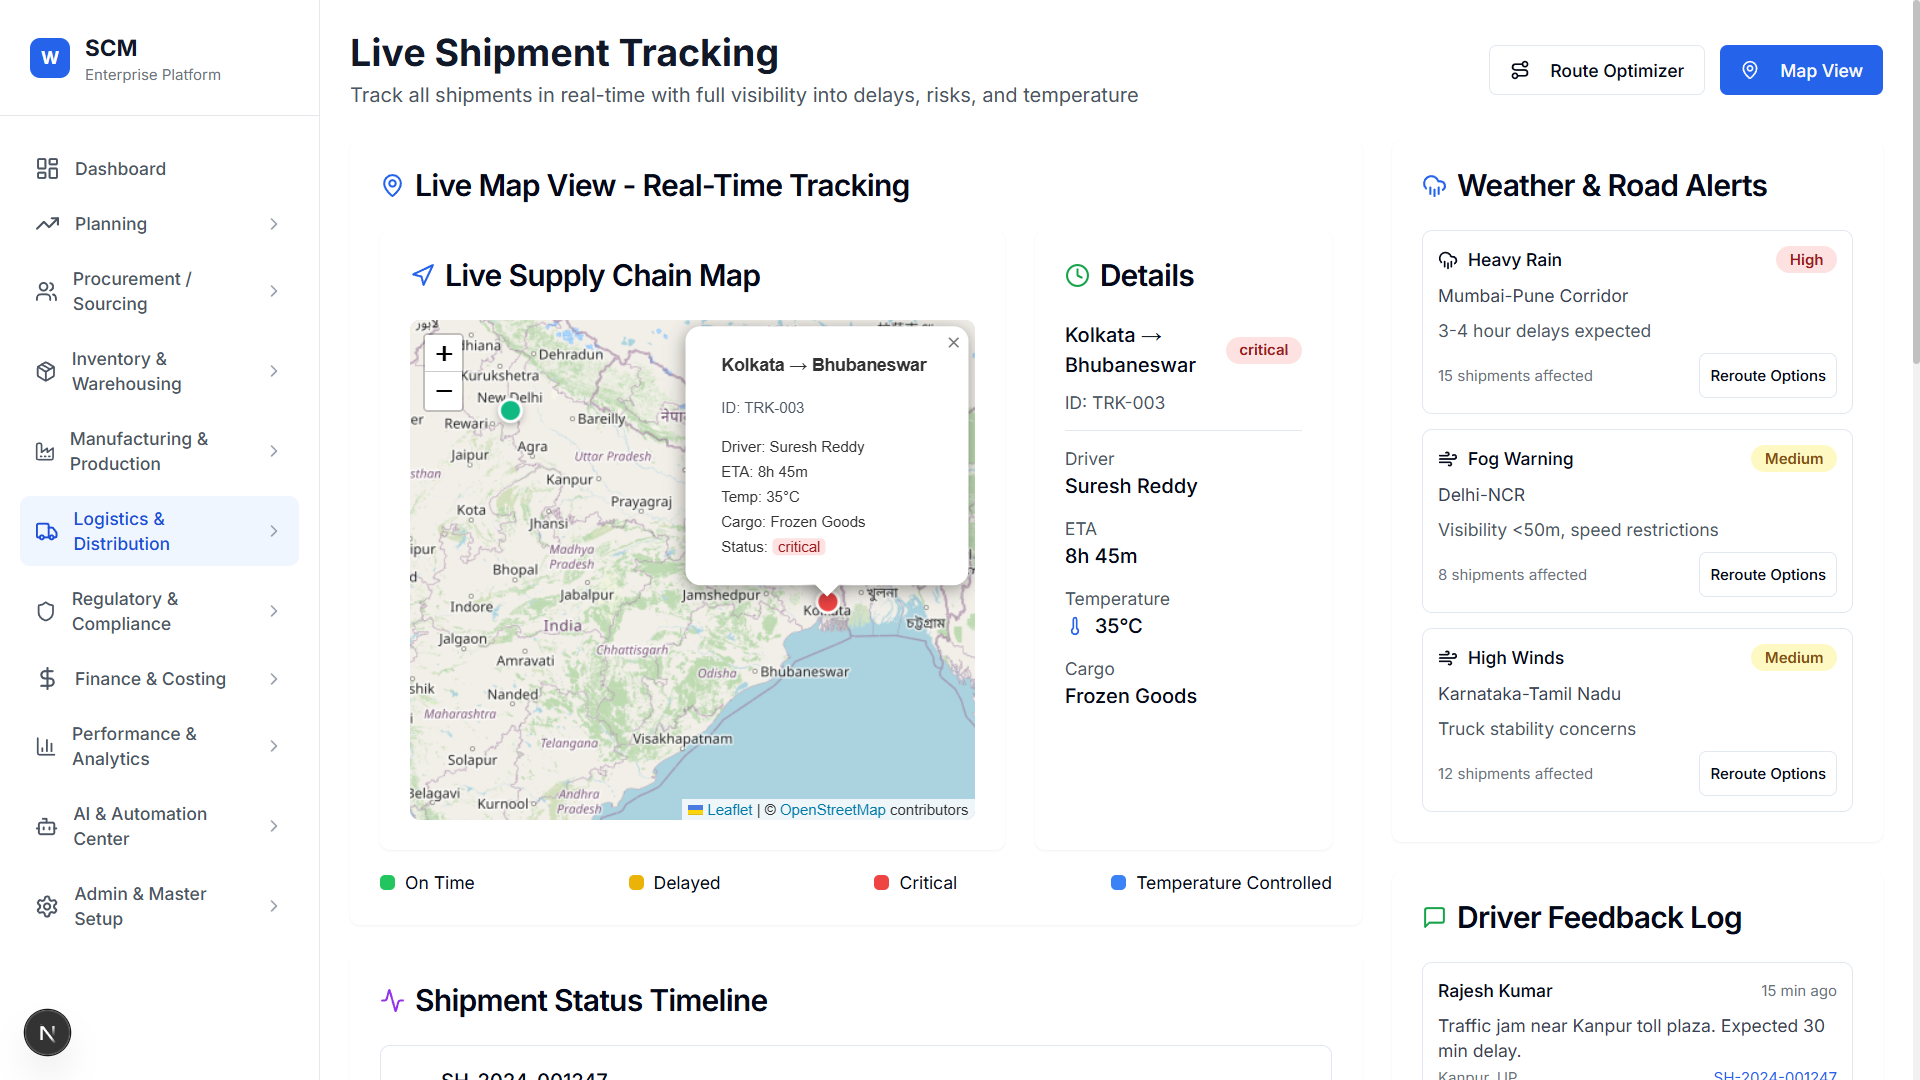The height and width of the screenshot is (1080, 1920).
Task: Expand the Planning menu chevron
Action: (x=274, y=224)
